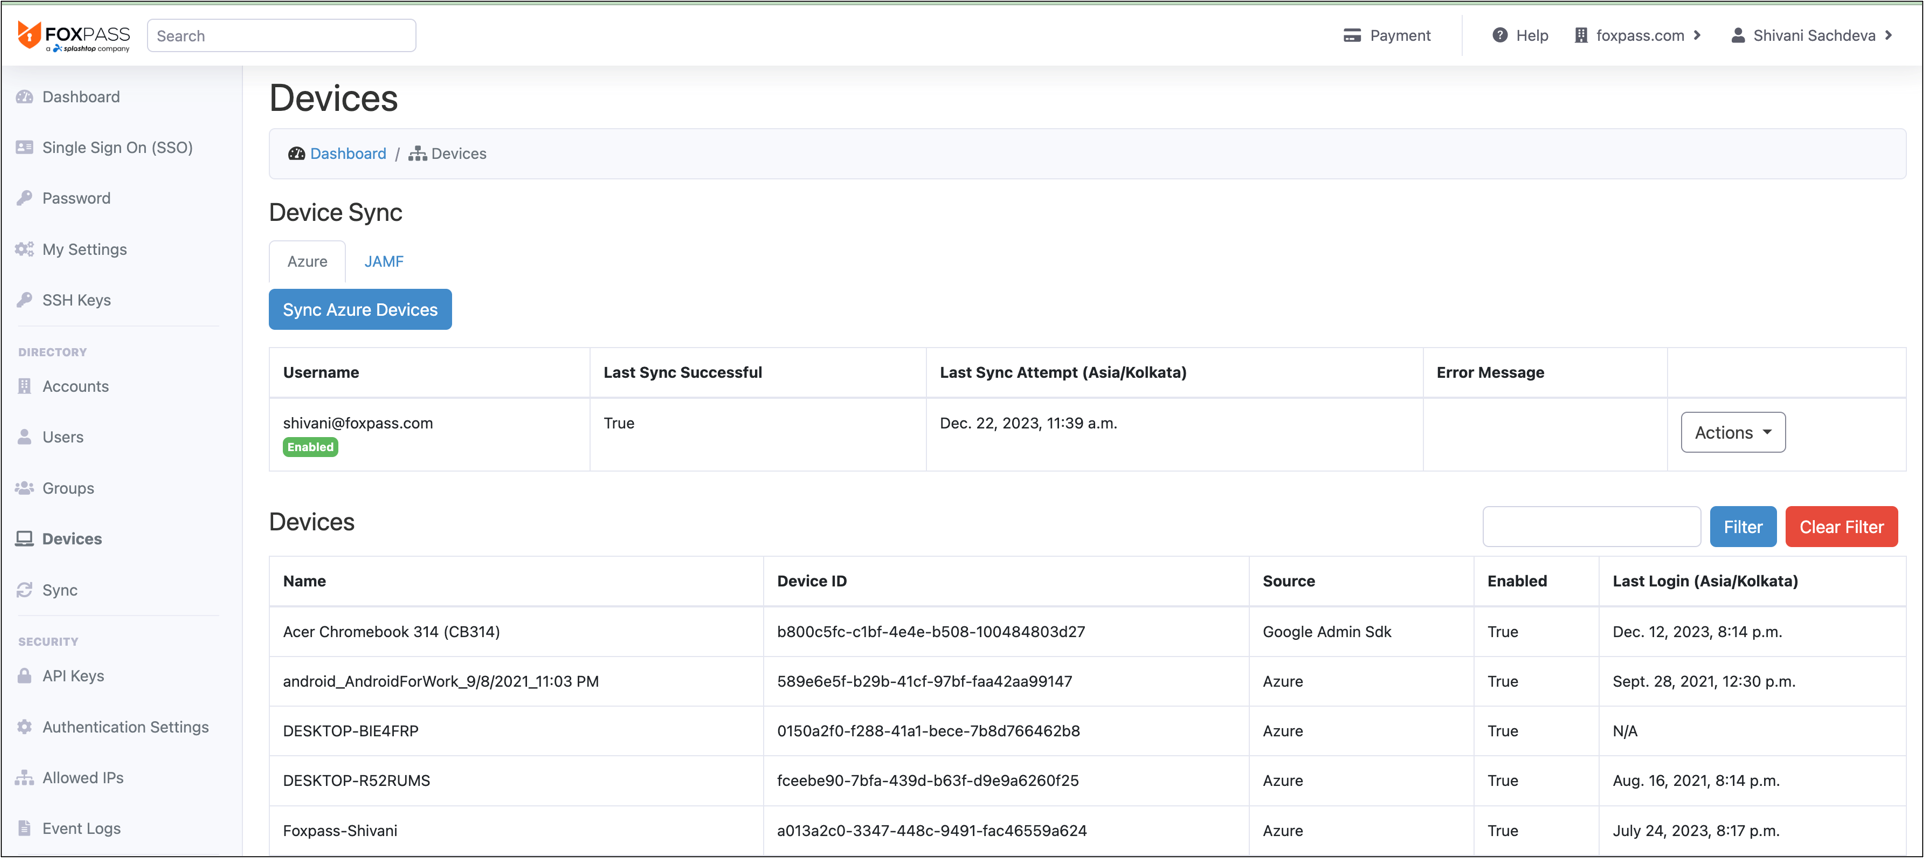This screenshot has height=858, width=1924.
Task: Open Dashboard in the sidebar
Action: click(81, 97)
